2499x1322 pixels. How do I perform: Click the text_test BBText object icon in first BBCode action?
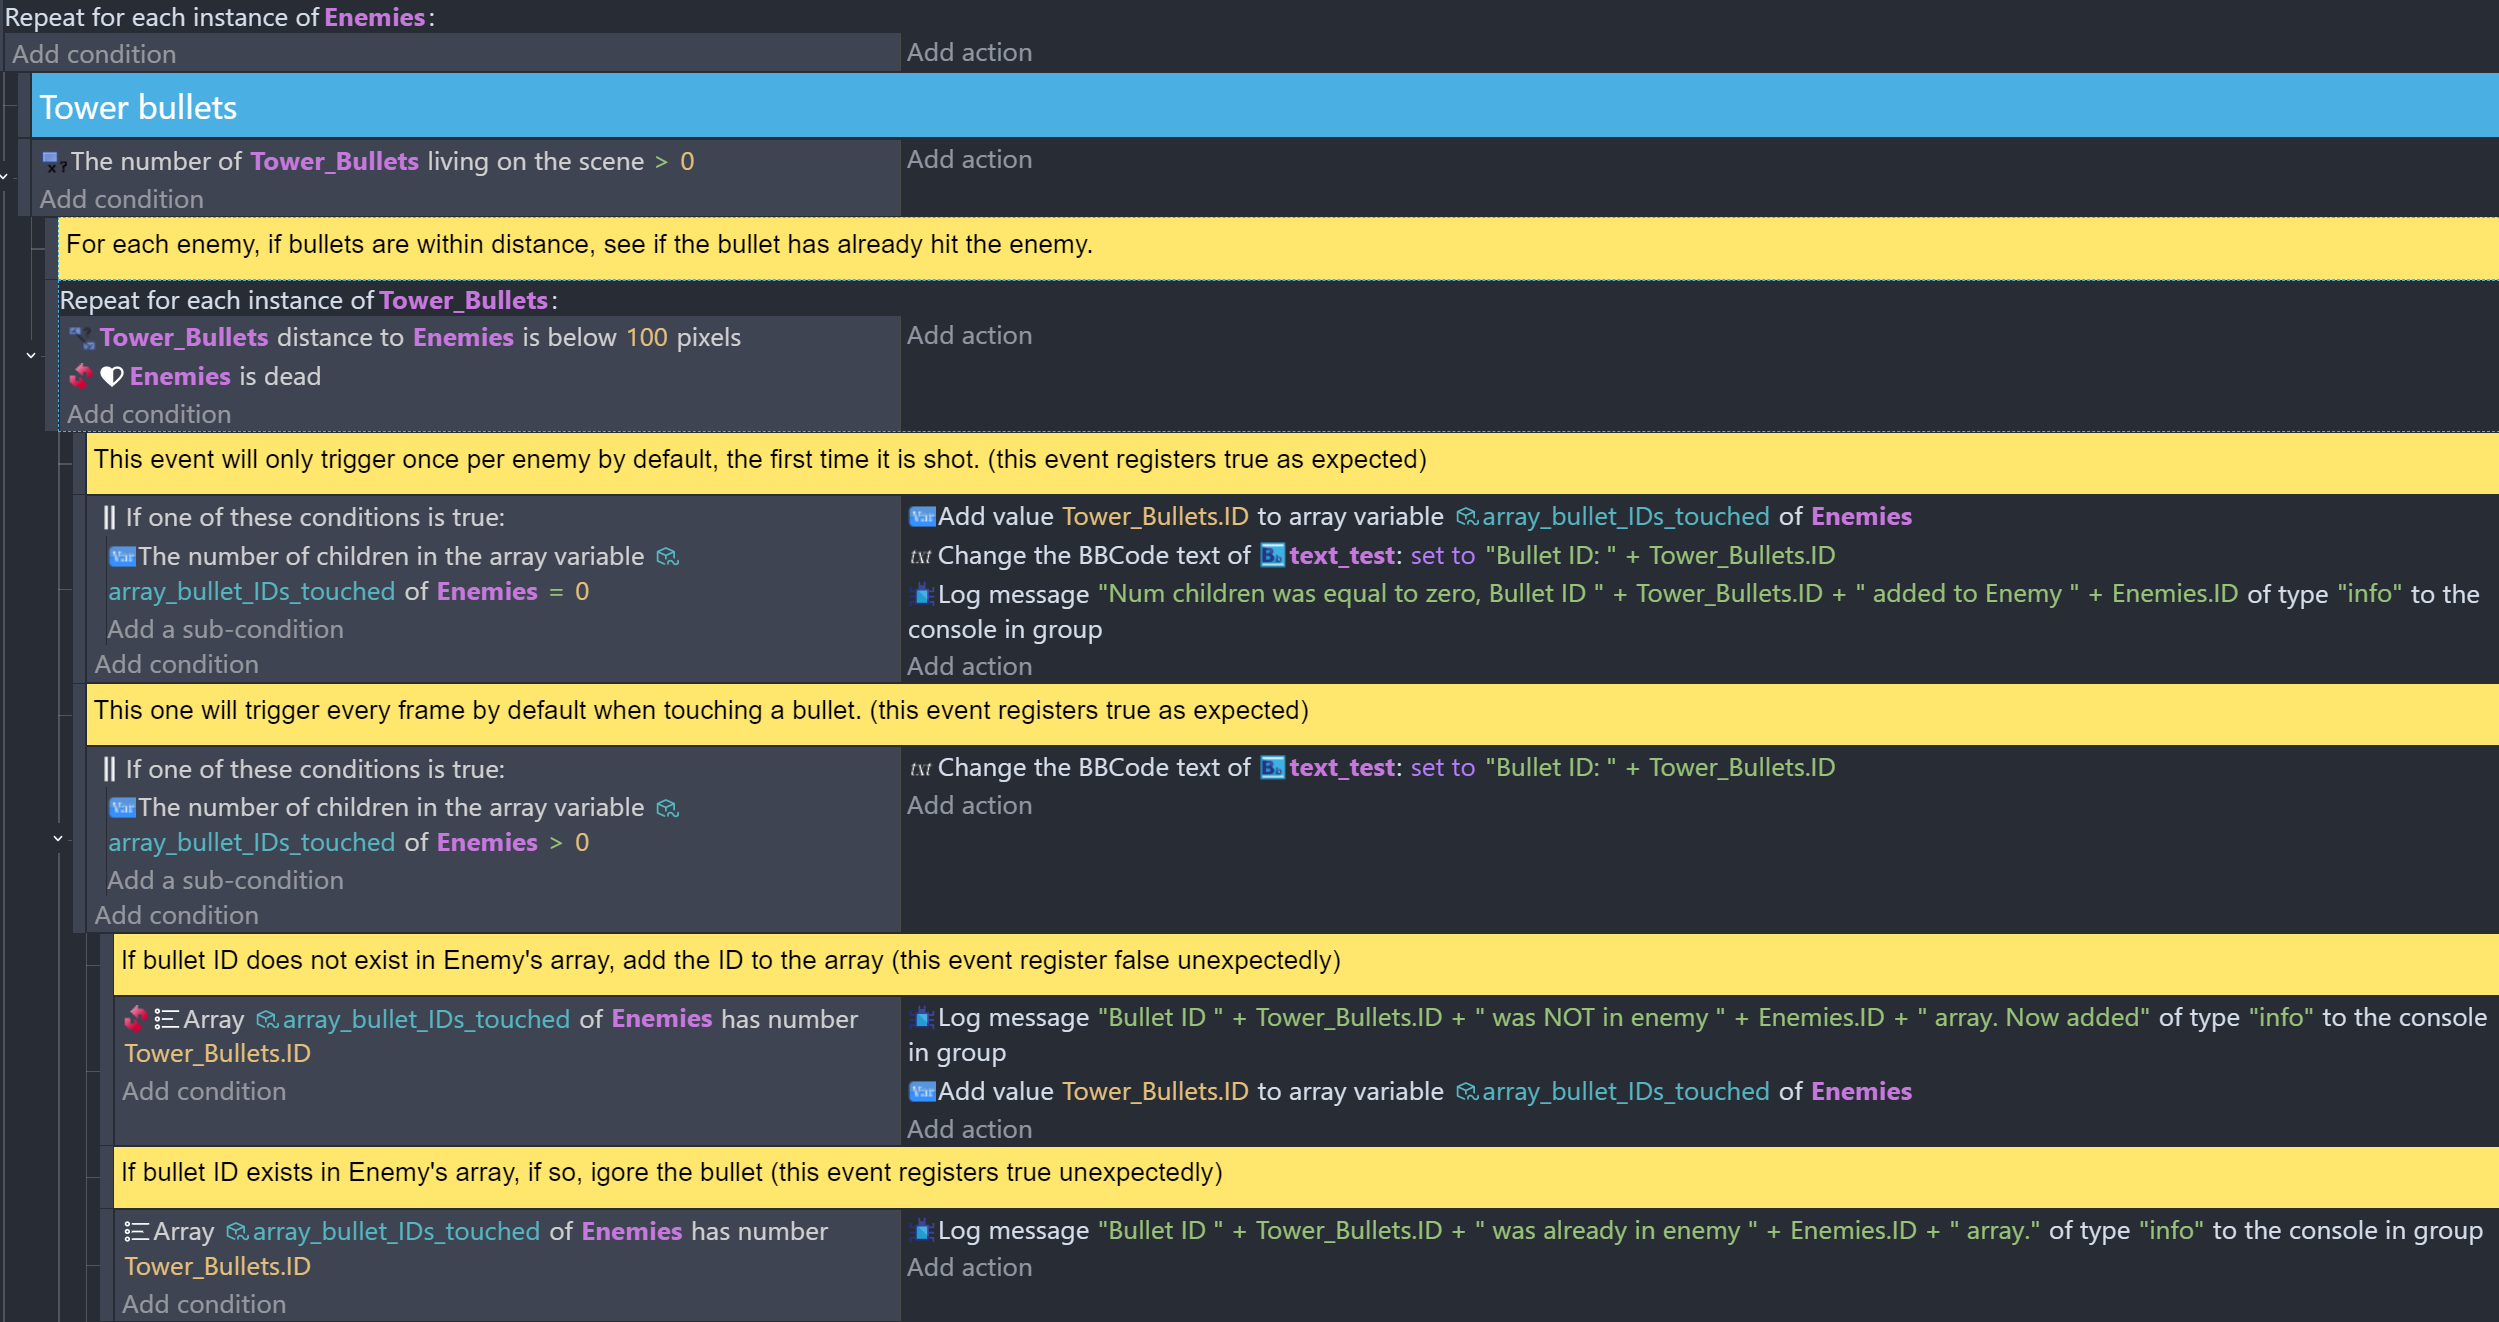click(x=1272, y=556)
